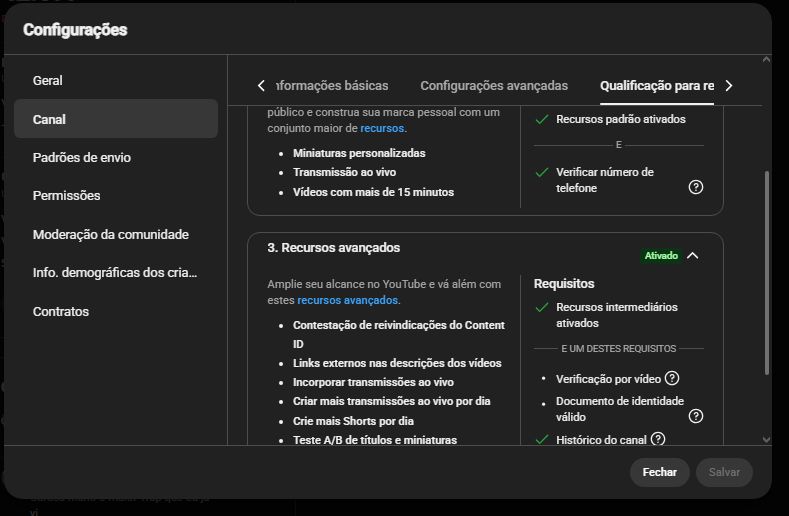Follow the recursos link
Viewport: 789px width, 516px height.
click(382, 128)
